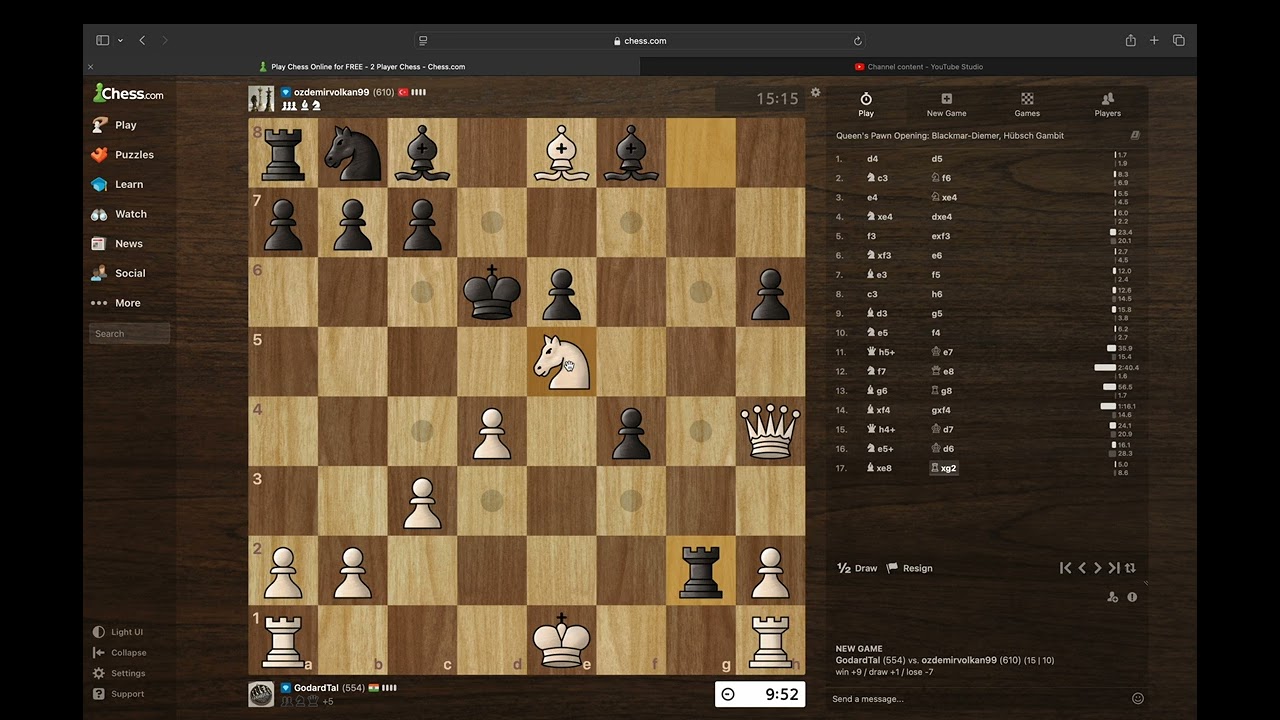Click the add friend icon
Screen dimensions: 1280x720
click(x=1113, y=597)
